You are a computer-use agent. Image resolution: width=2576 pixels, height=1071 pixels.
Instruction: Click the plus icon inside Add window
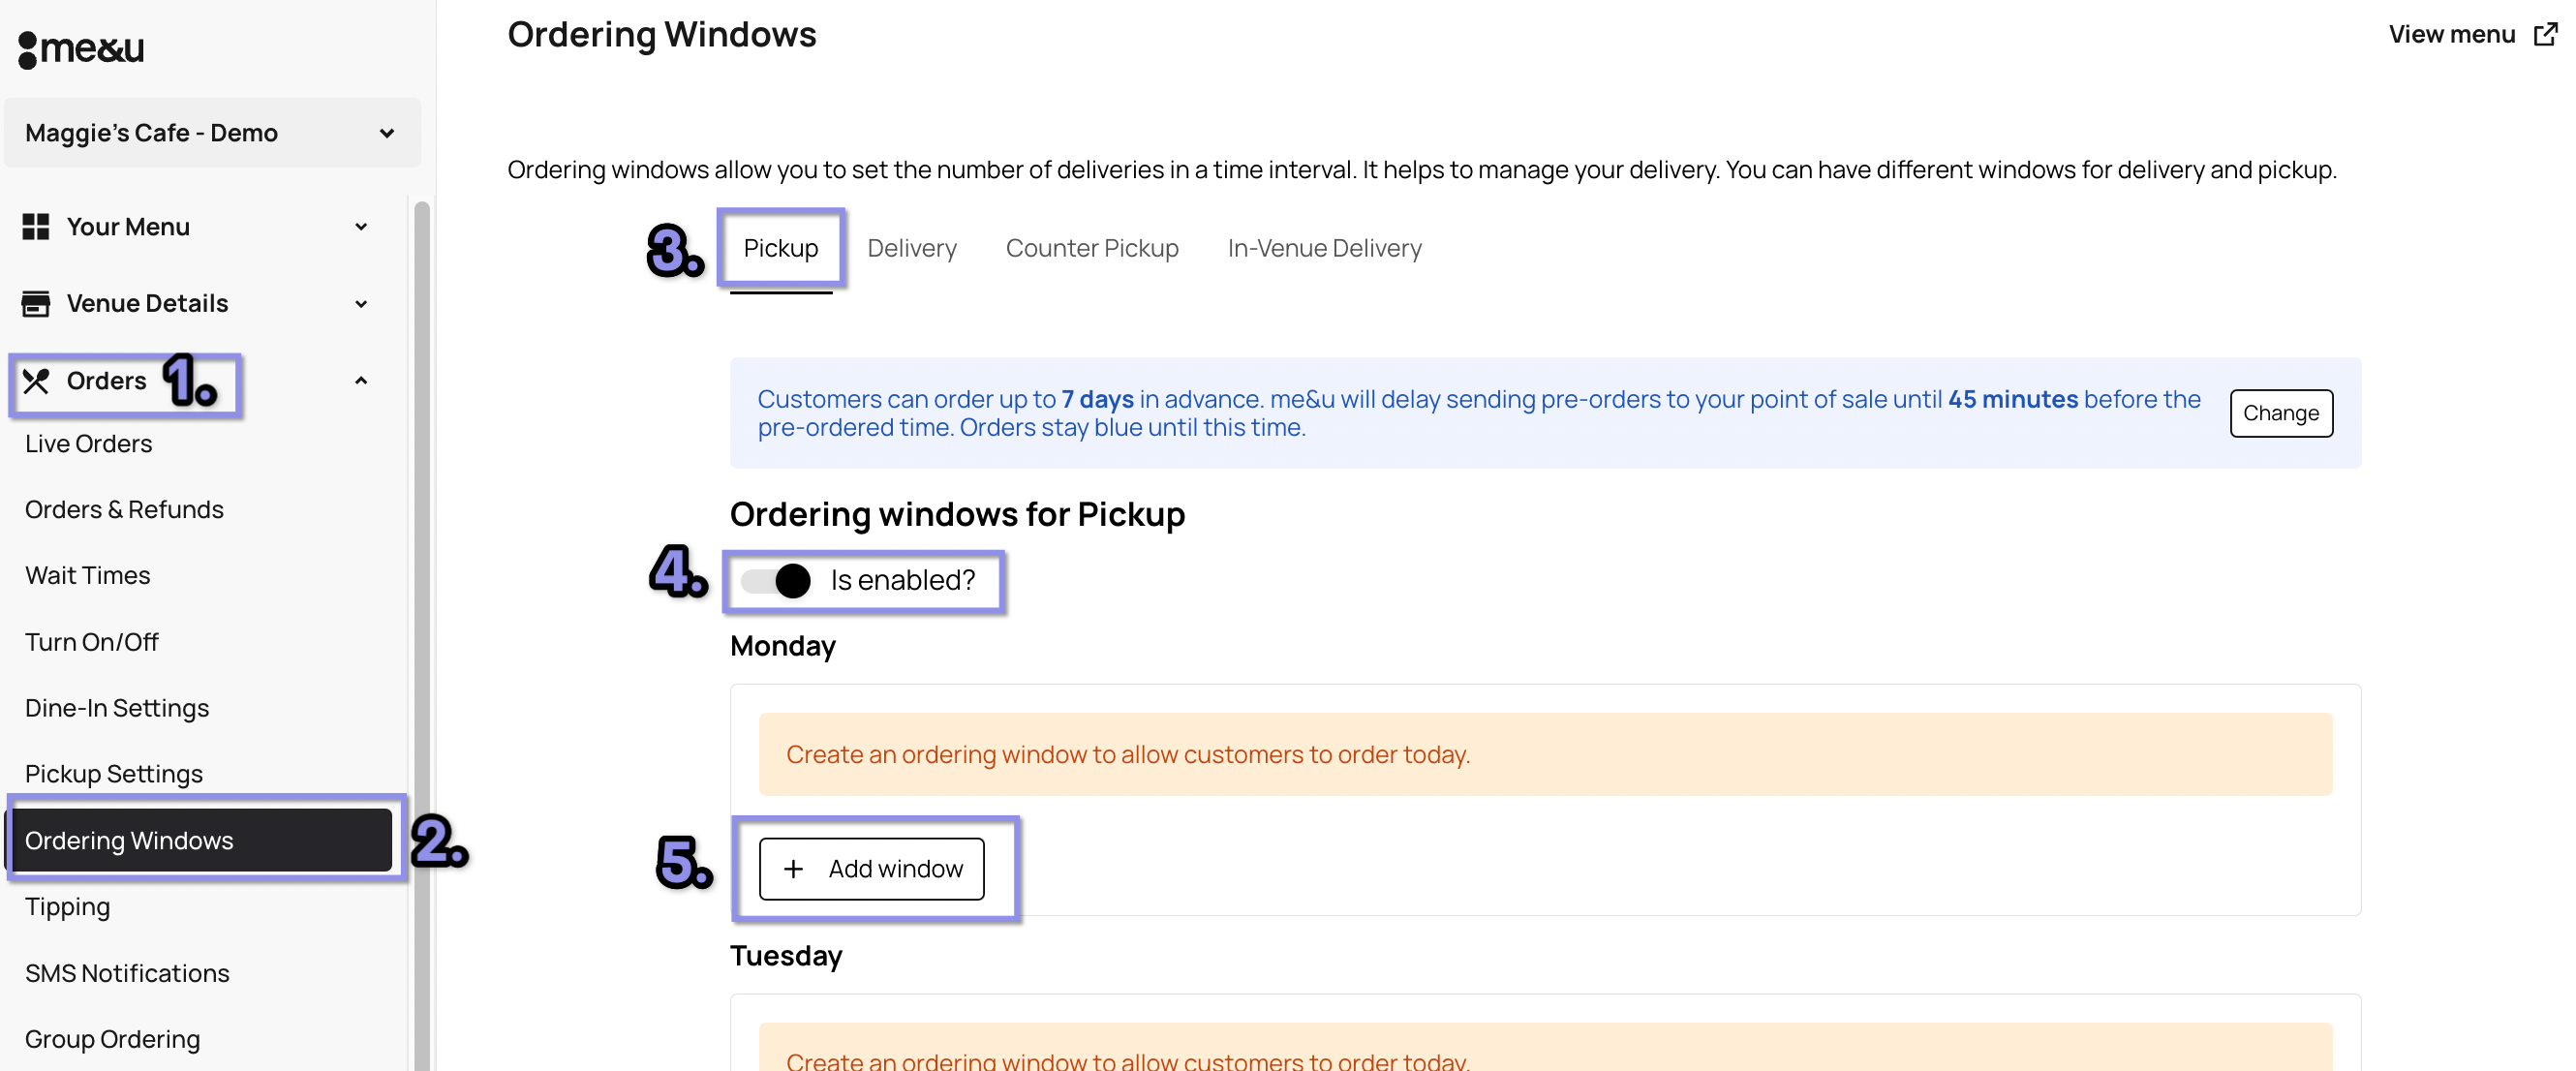[x=794, y=868]
